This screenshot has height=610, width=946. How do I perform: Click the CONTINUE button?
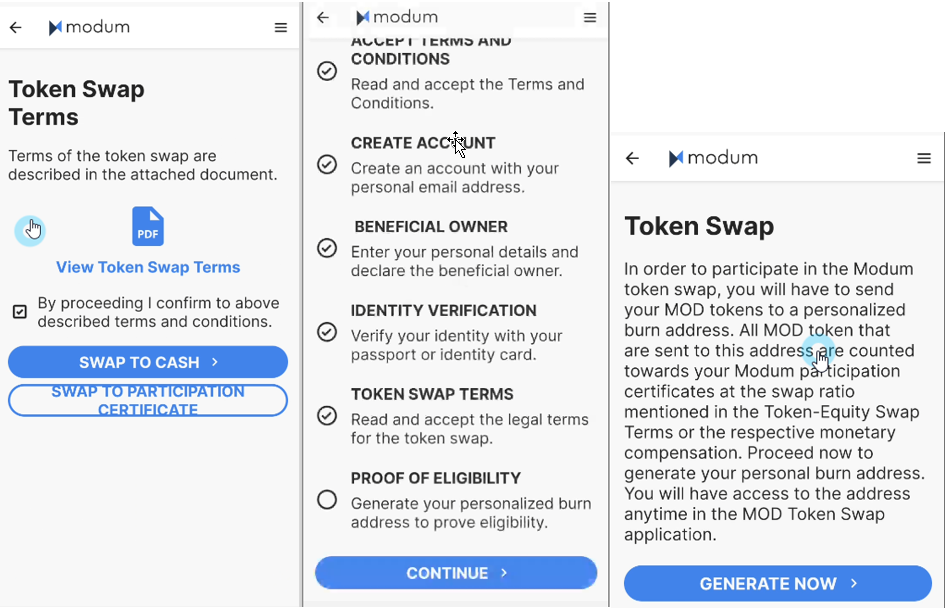(456, 573)
